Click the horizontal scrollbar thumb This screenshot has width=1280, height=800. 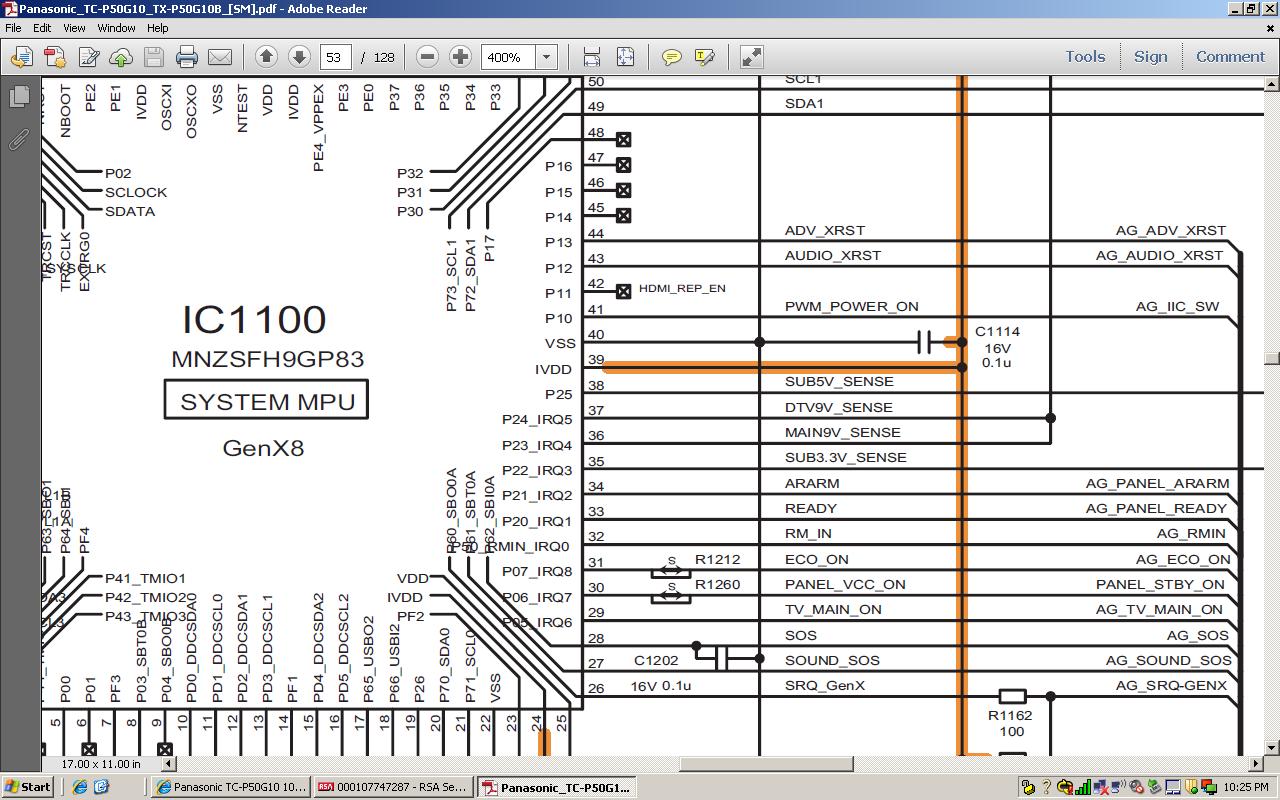tap(766, 764)
